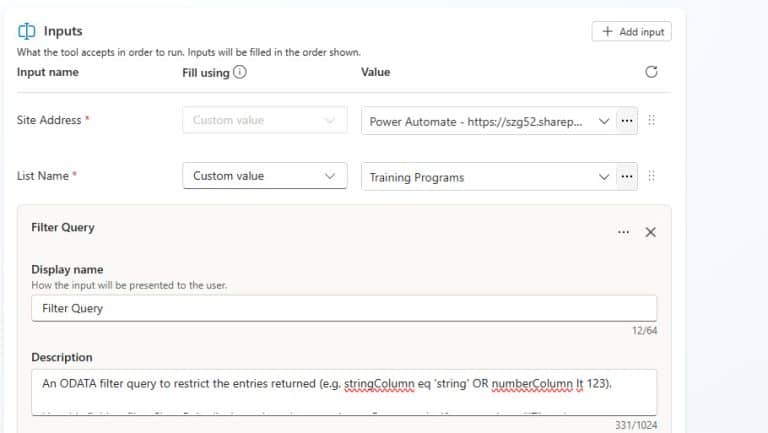Image resolution: width=768 pixels, height=433 pixels.
Task: Open List Name more options ellipsis
Action: click(627, 177)
